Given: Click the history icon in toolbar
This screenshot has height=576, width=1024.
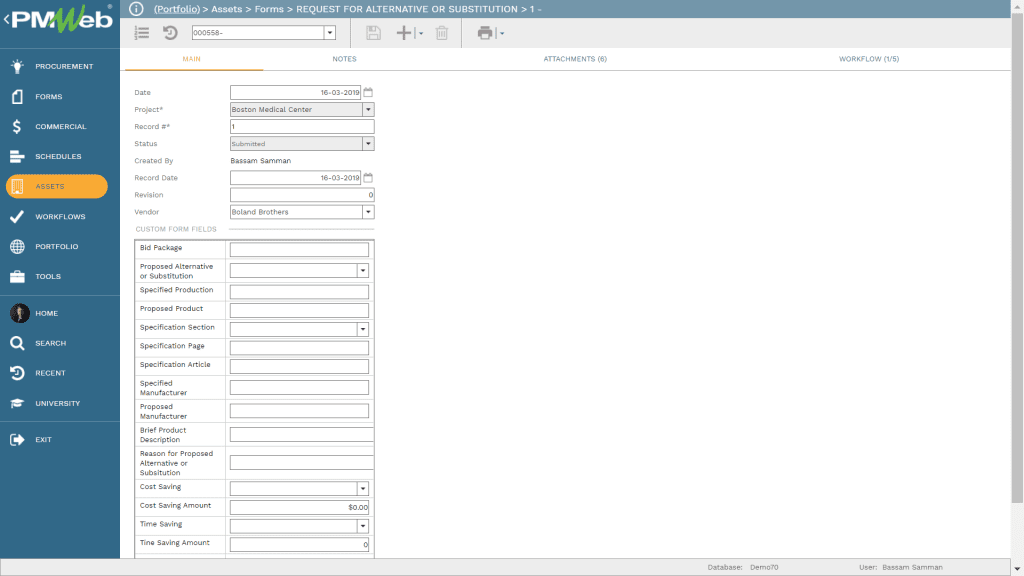Looking at the screenshot, I should coord(170,33).
